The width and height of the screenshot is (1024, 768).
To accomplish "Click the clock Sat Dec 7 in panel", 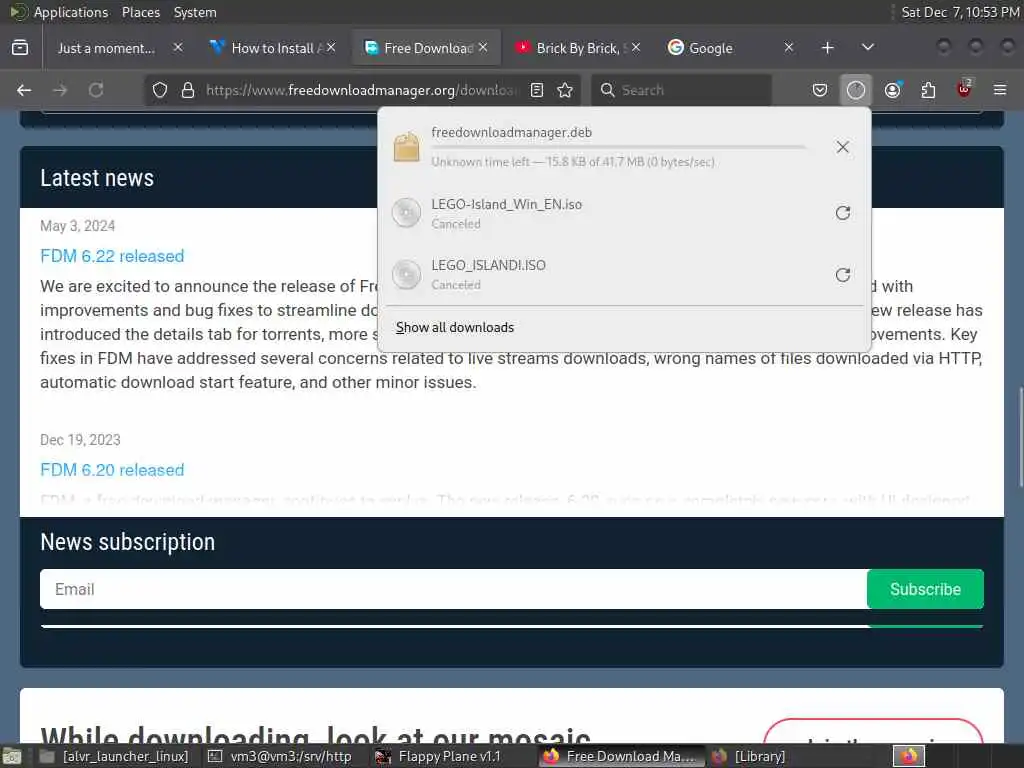I will coord(960,12).
